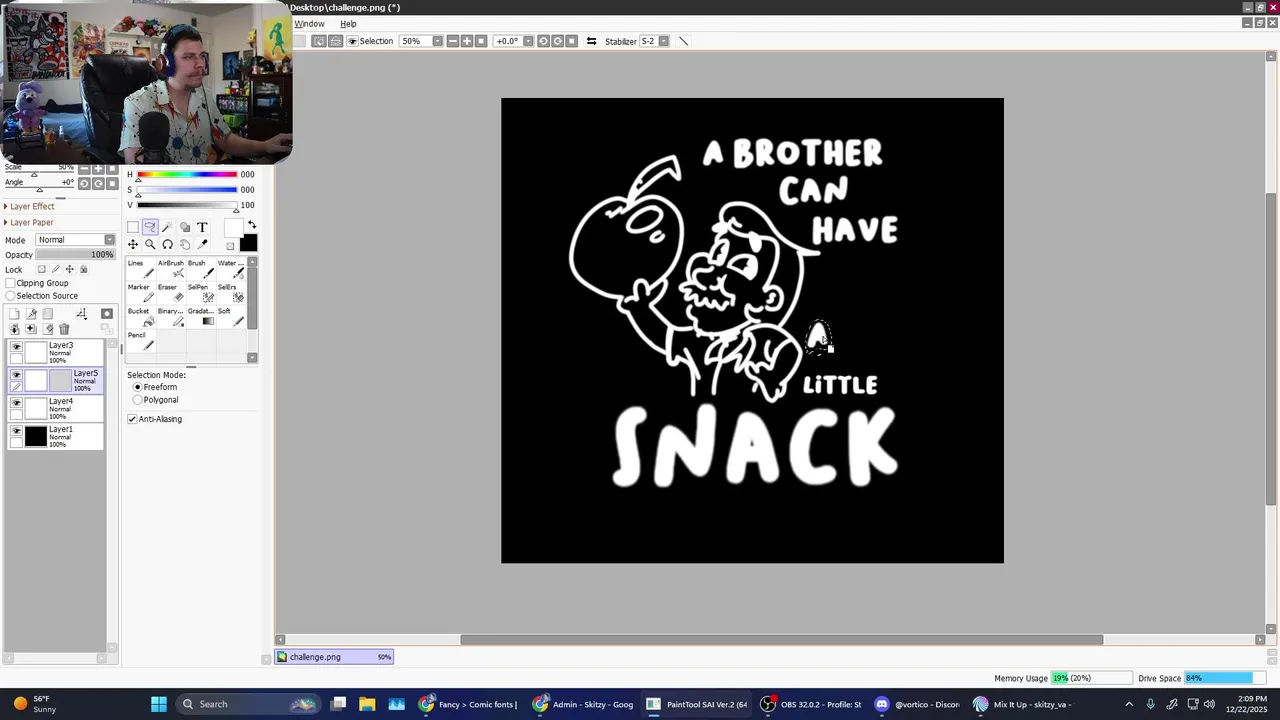Select the Eyedropper color picker tool
Viewport: 1280px width, 720px height.
(x=202, y=244)
